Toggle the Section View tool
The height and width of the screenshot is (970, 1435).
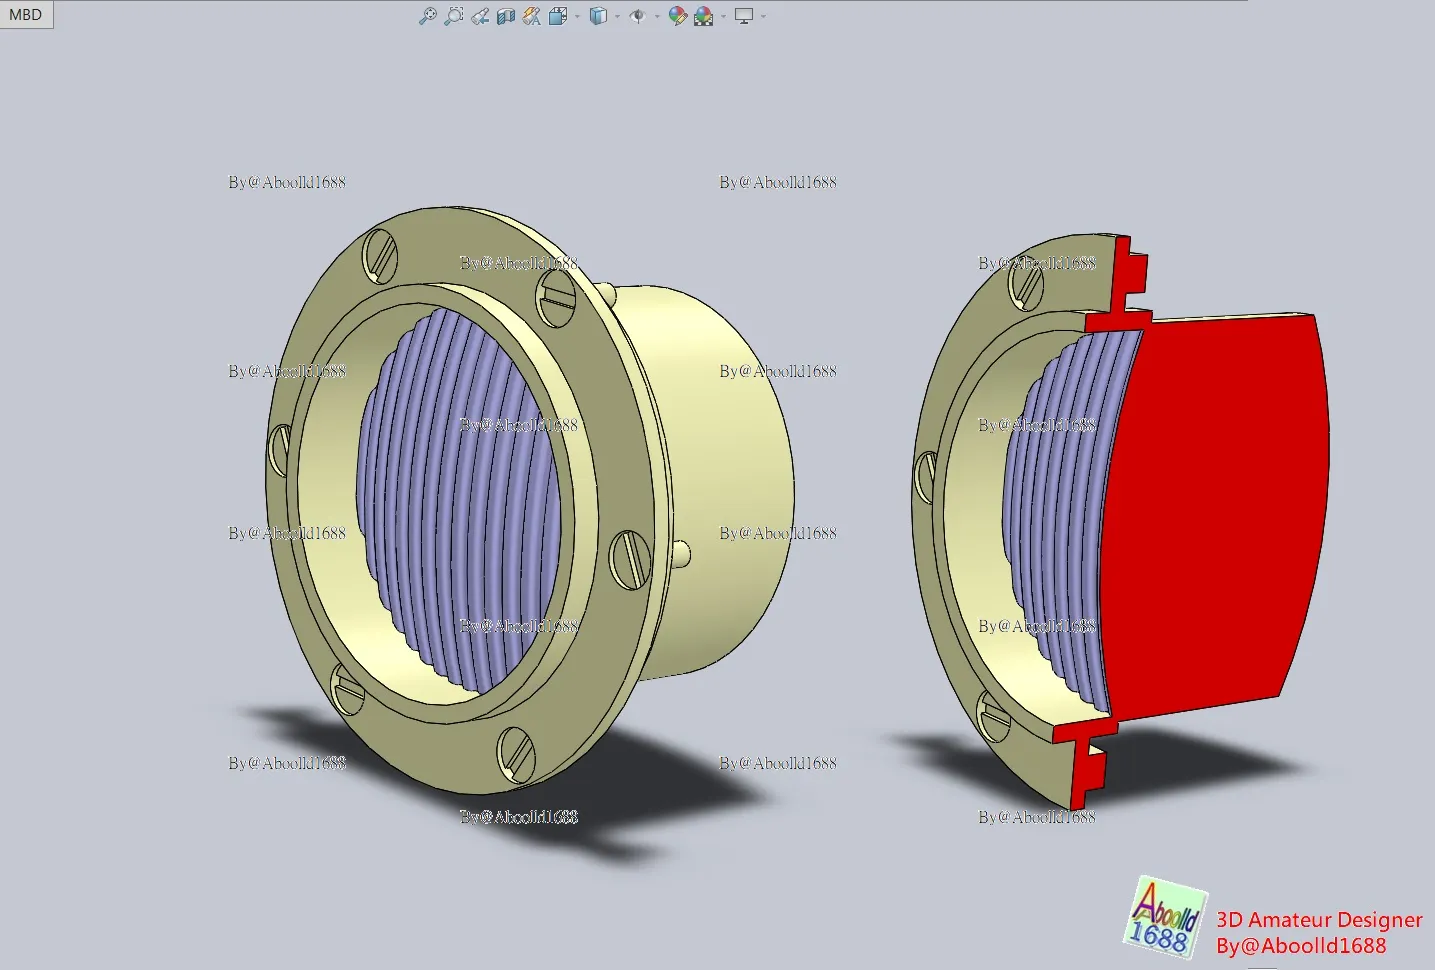[x=506, y=16]
